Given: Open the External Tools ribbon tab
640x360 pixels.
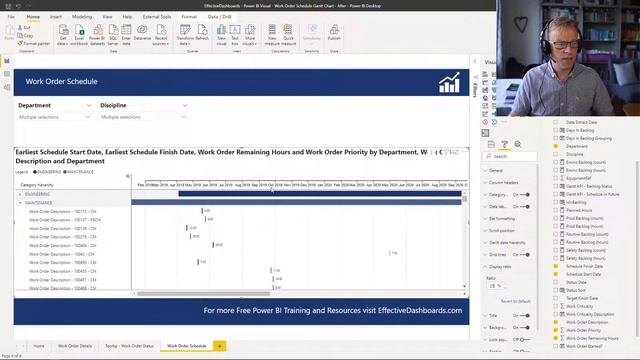Looking at the screenshot, I should (x=157, y=17).
